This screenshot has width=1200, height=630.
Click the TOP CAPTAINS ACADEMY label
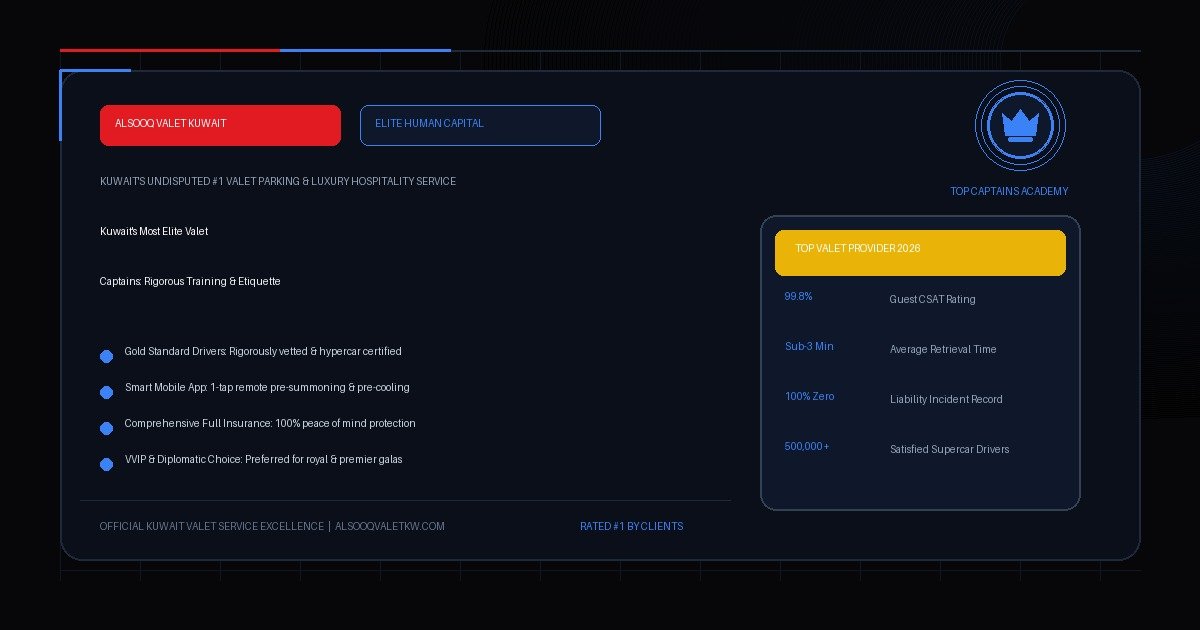pyautogui.click(x=1009, y=191)
